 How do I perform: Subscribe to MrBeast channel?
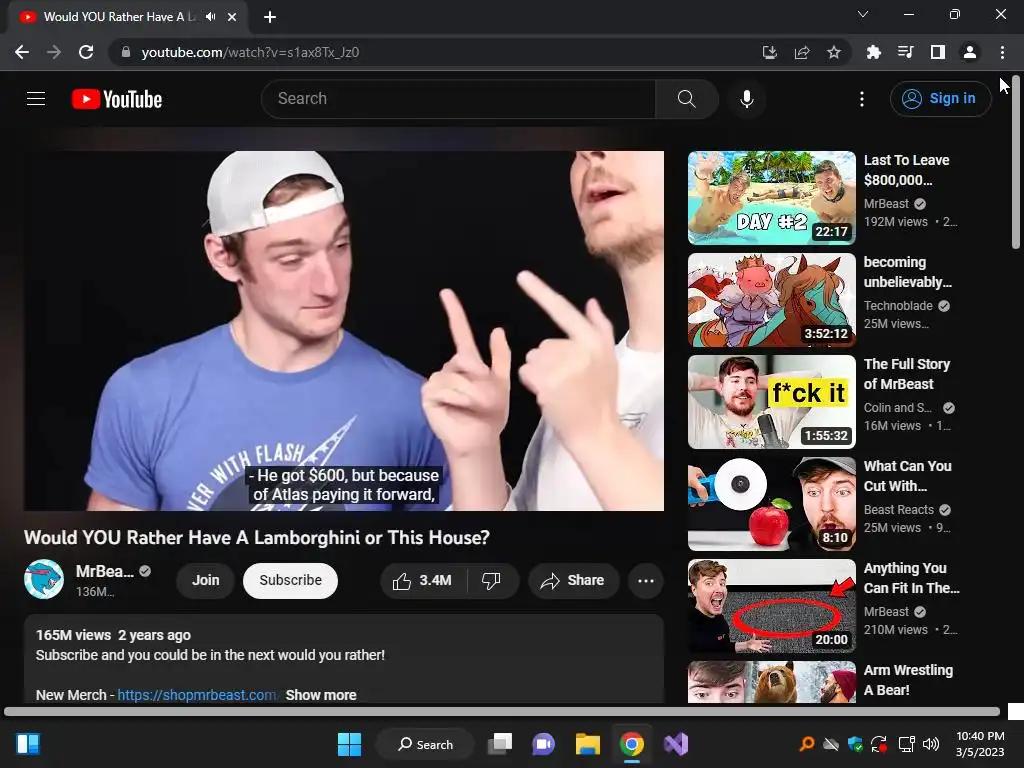291,581
